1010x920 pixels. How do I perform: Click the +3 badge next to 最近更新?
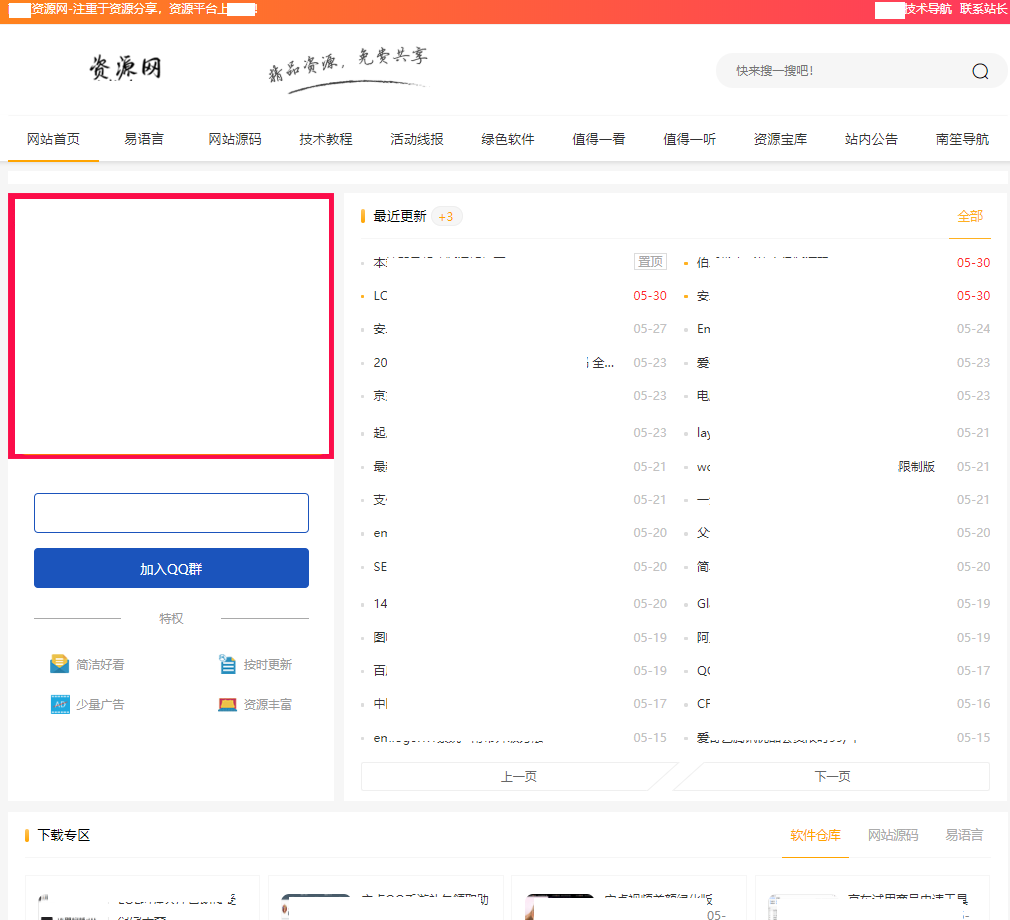(x=447, y=215)
